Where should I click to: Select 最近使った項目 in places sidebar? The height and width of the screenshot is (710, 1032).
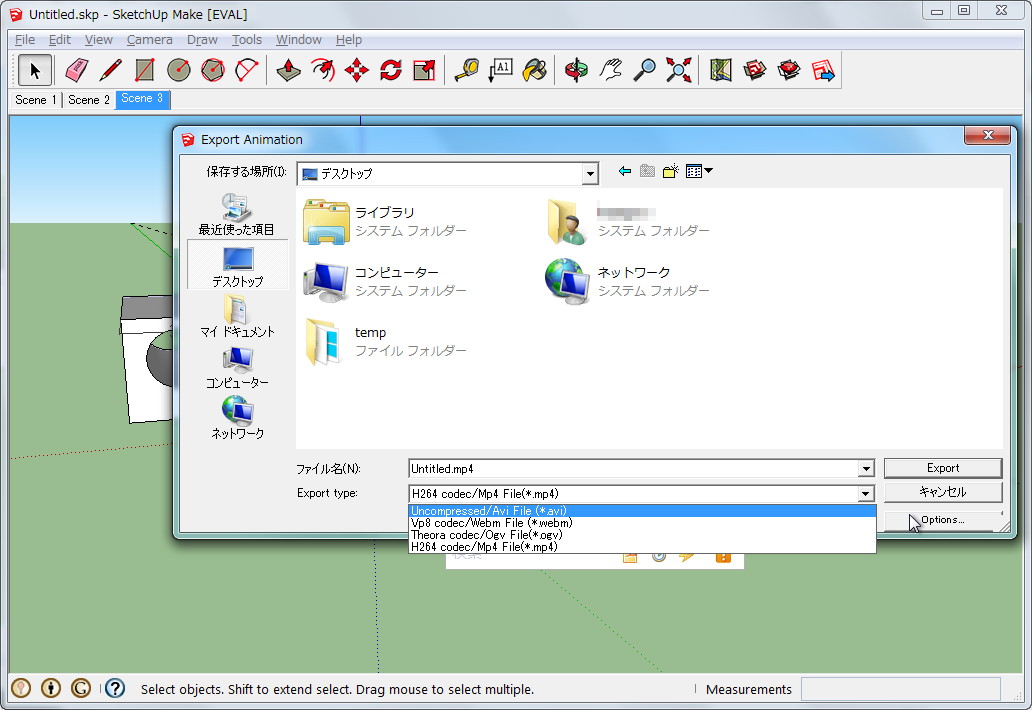click(237, 215)
